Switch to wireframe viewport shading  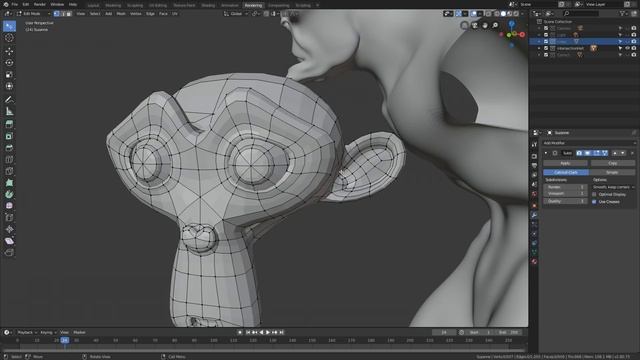(x=497, y=13)
